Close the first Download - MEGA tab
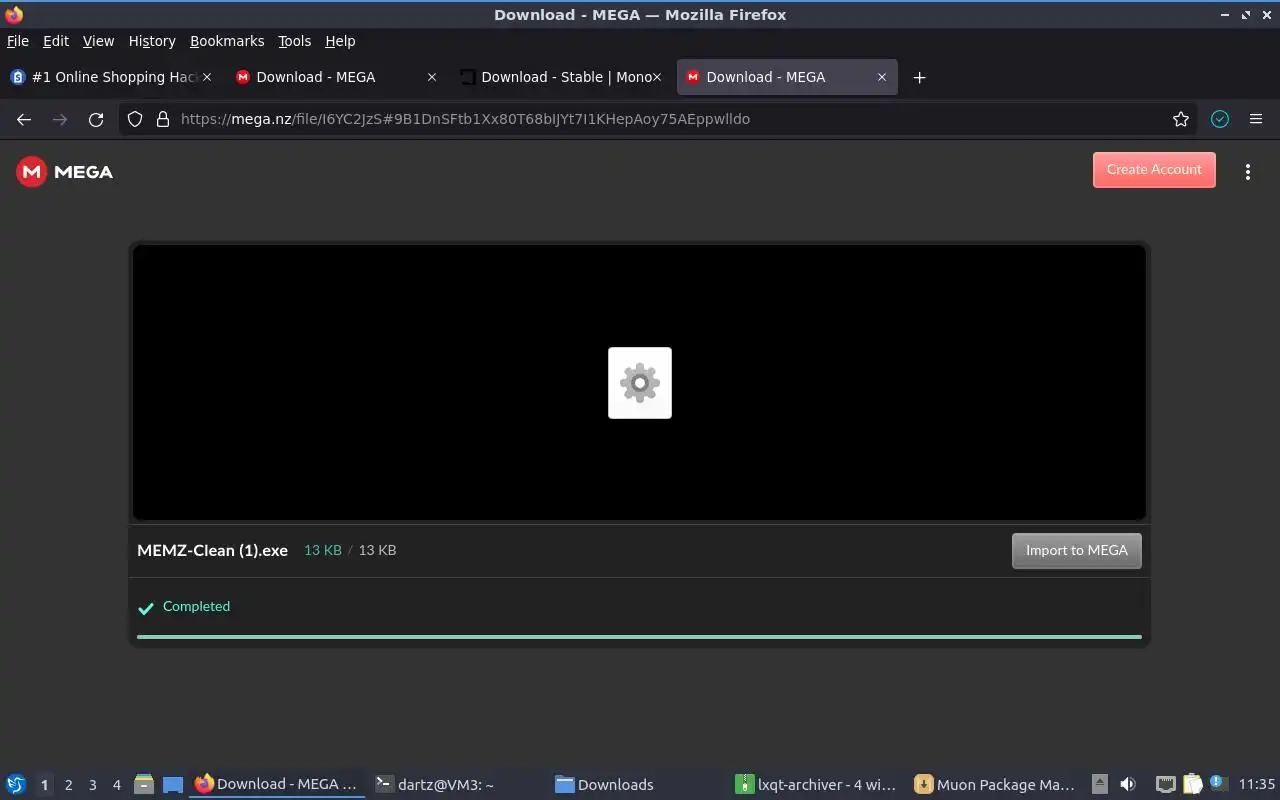1280x800 pixels. click(432, 77)
